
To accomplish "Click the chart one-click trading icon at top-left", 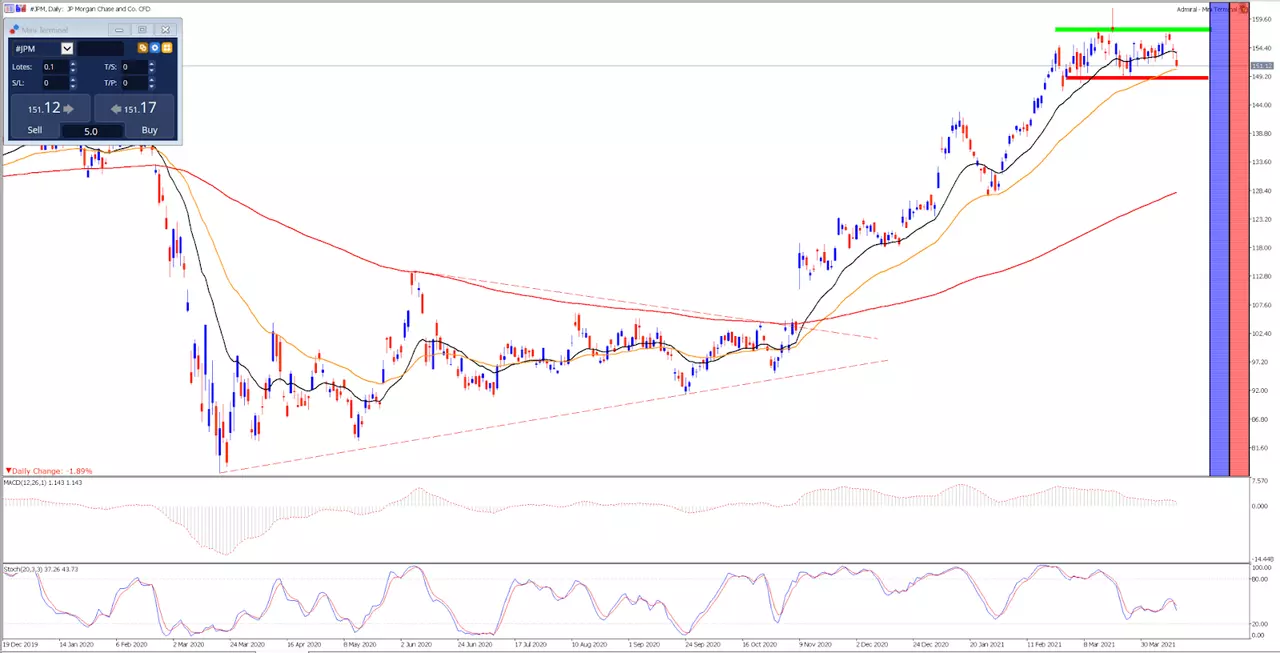I will (x=9, y=9).
